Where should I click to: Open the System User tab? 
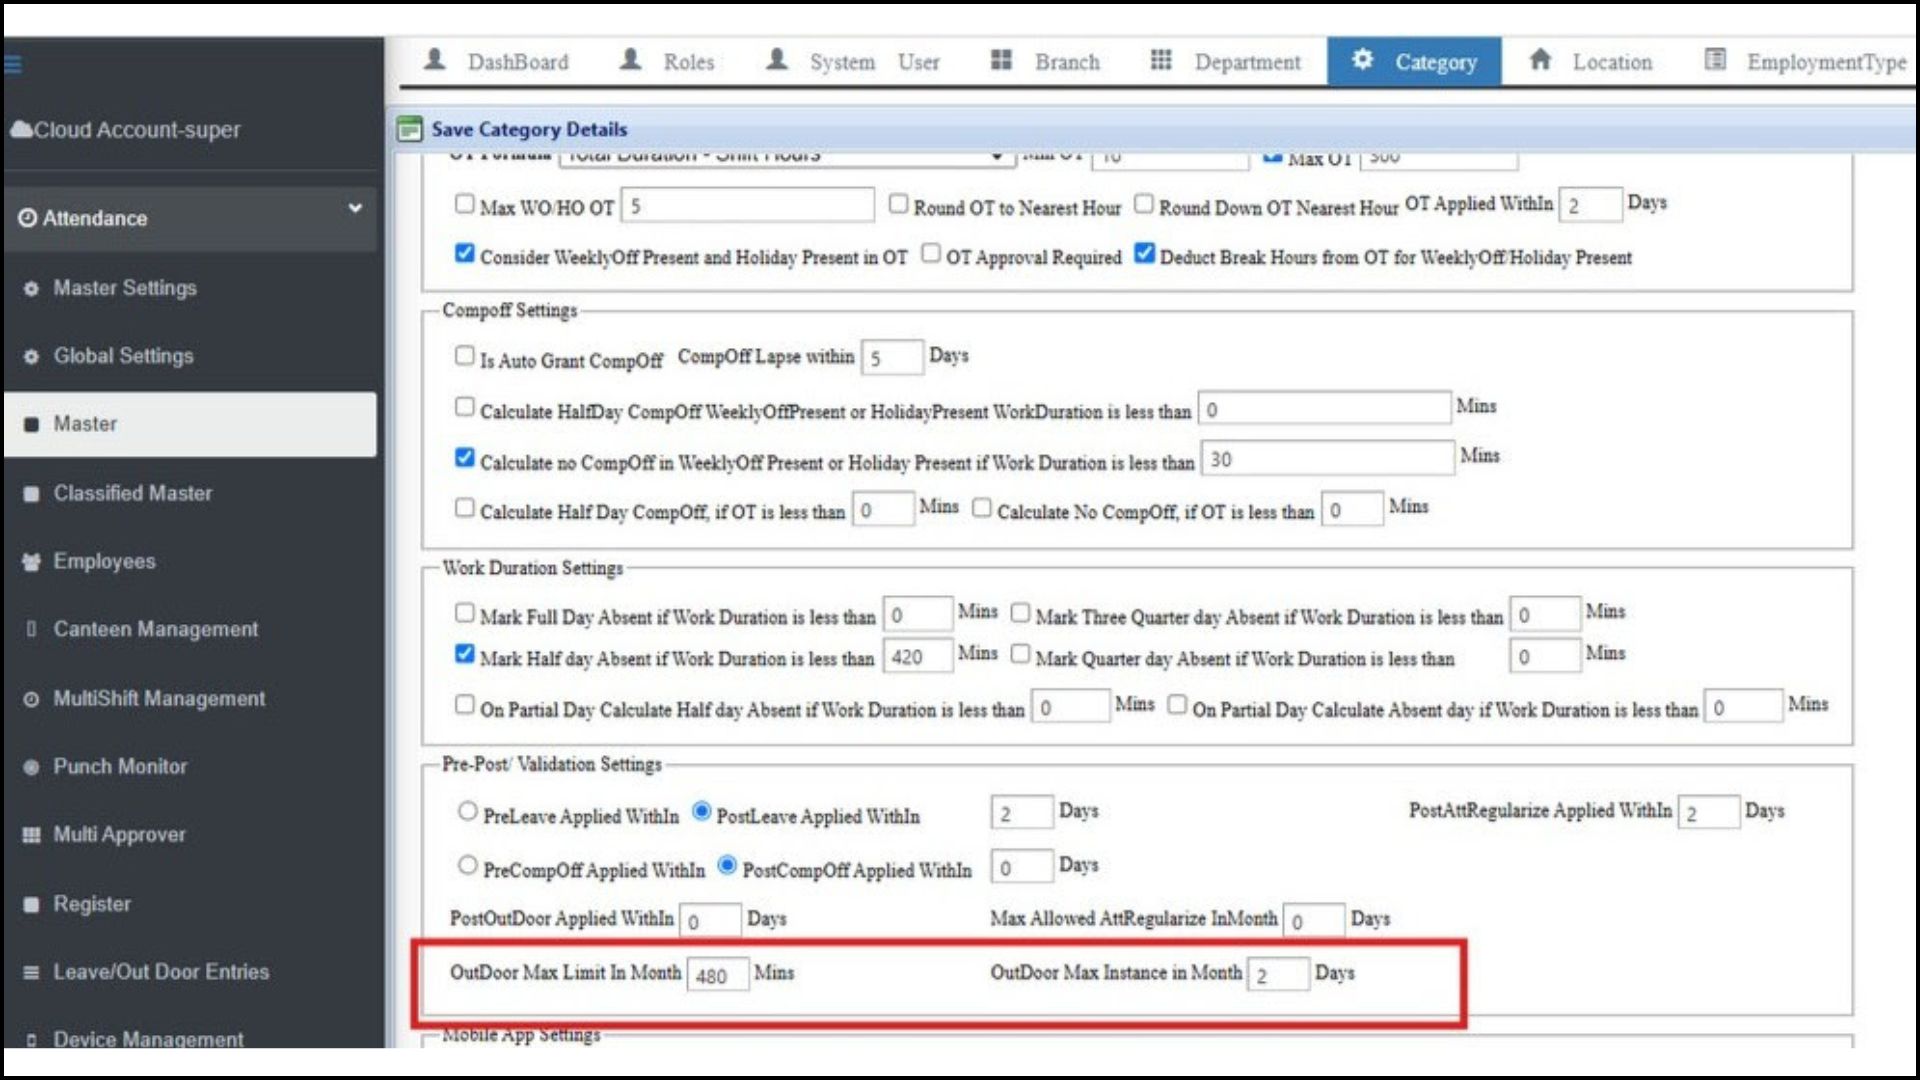click(x=853, y=62)
